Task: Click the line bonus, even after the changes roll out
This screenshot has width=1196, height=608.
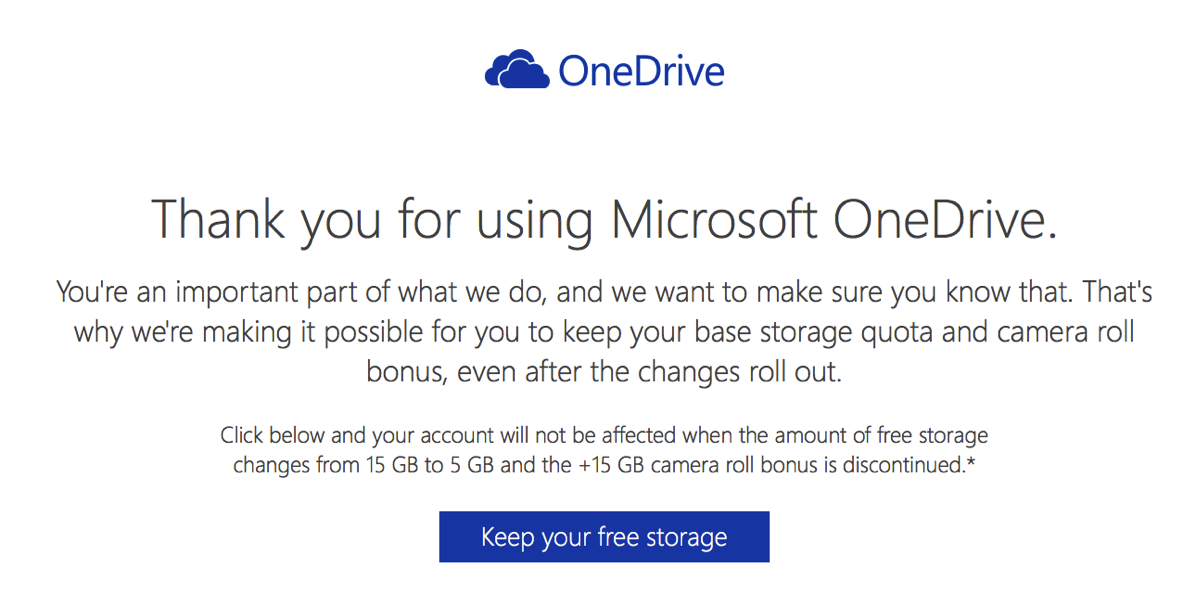Action: pyautogui.click(x=604, y=372)
